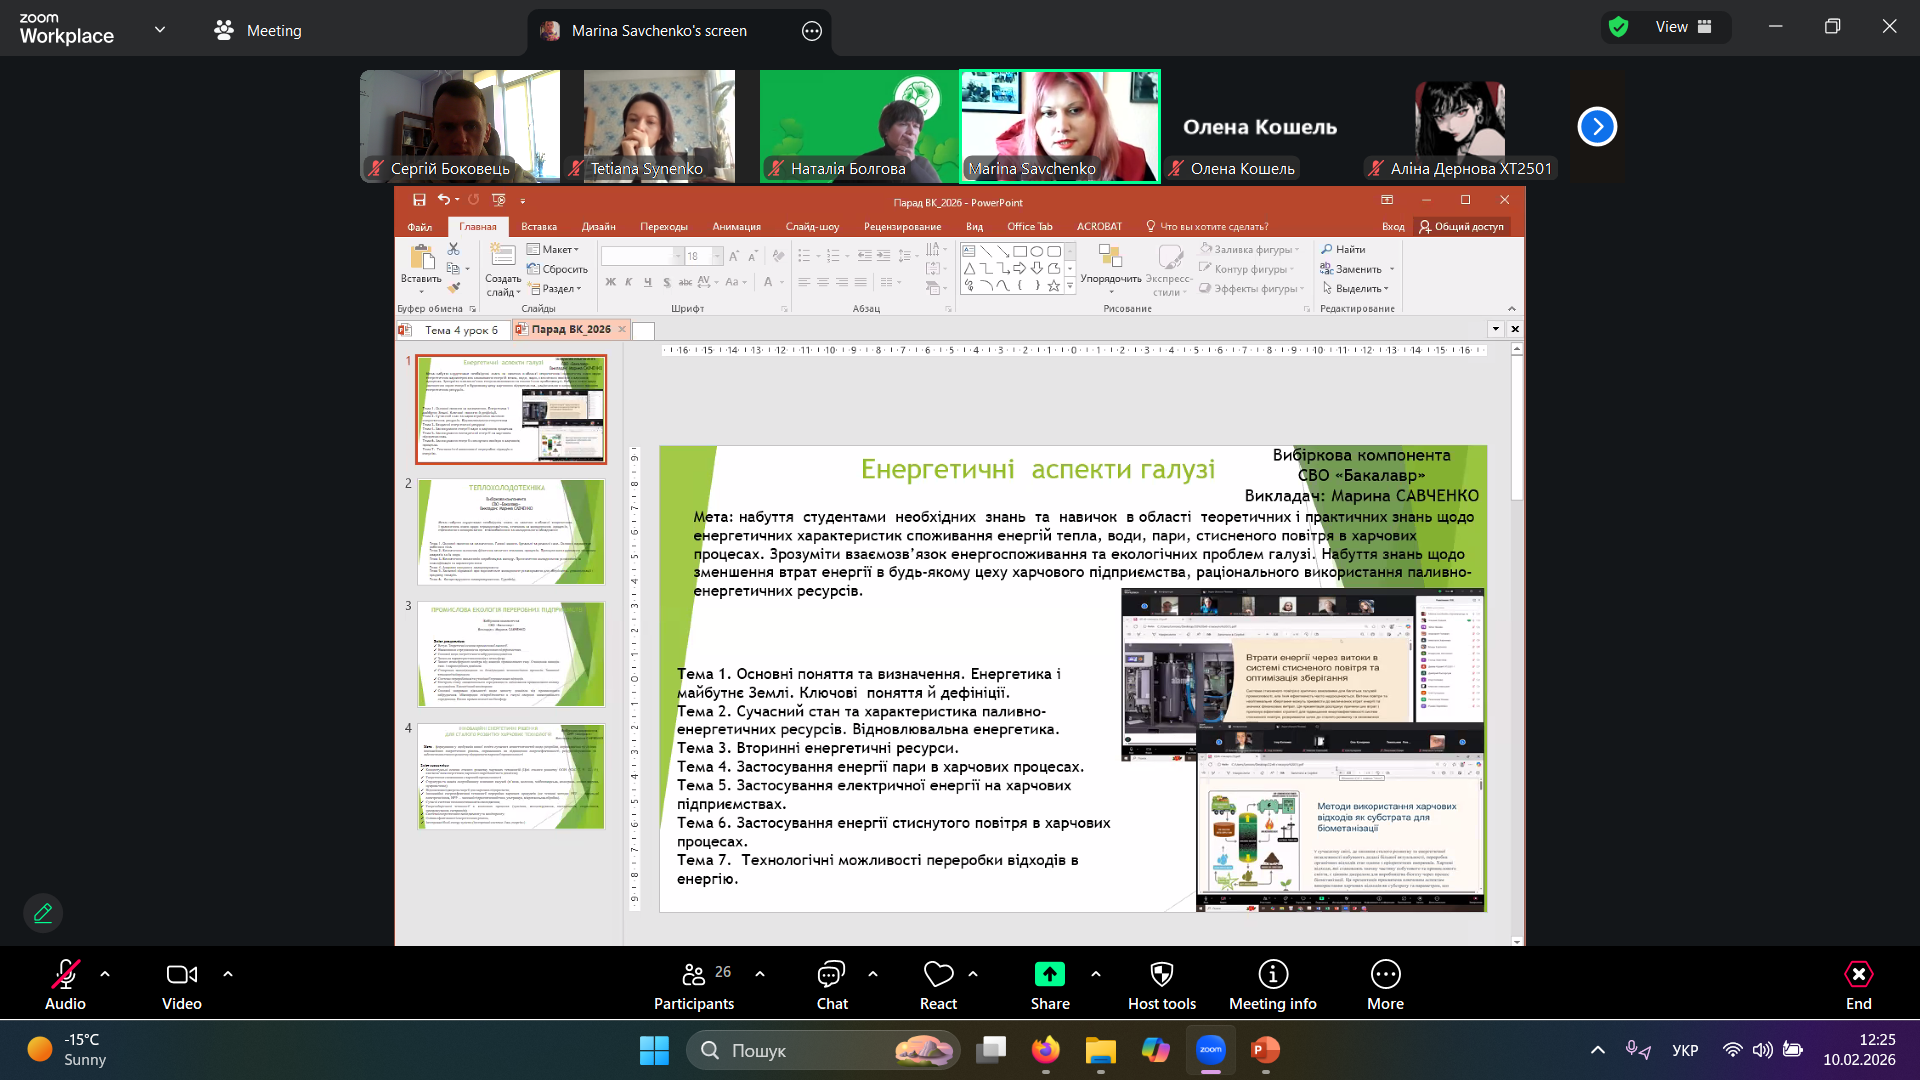The image size is (1920, 1080).
Task: Click the encryption shield icon
Action: [x=1618, y=27]
